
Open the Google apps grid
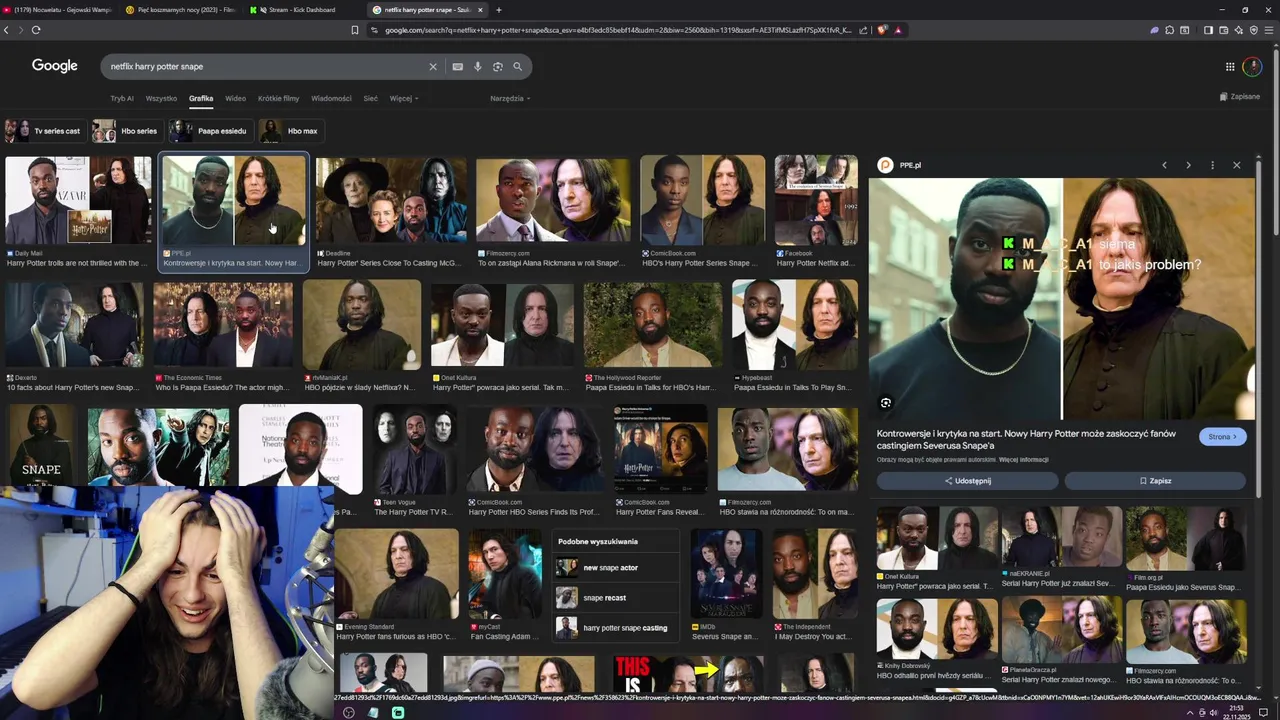point(1230,67)
